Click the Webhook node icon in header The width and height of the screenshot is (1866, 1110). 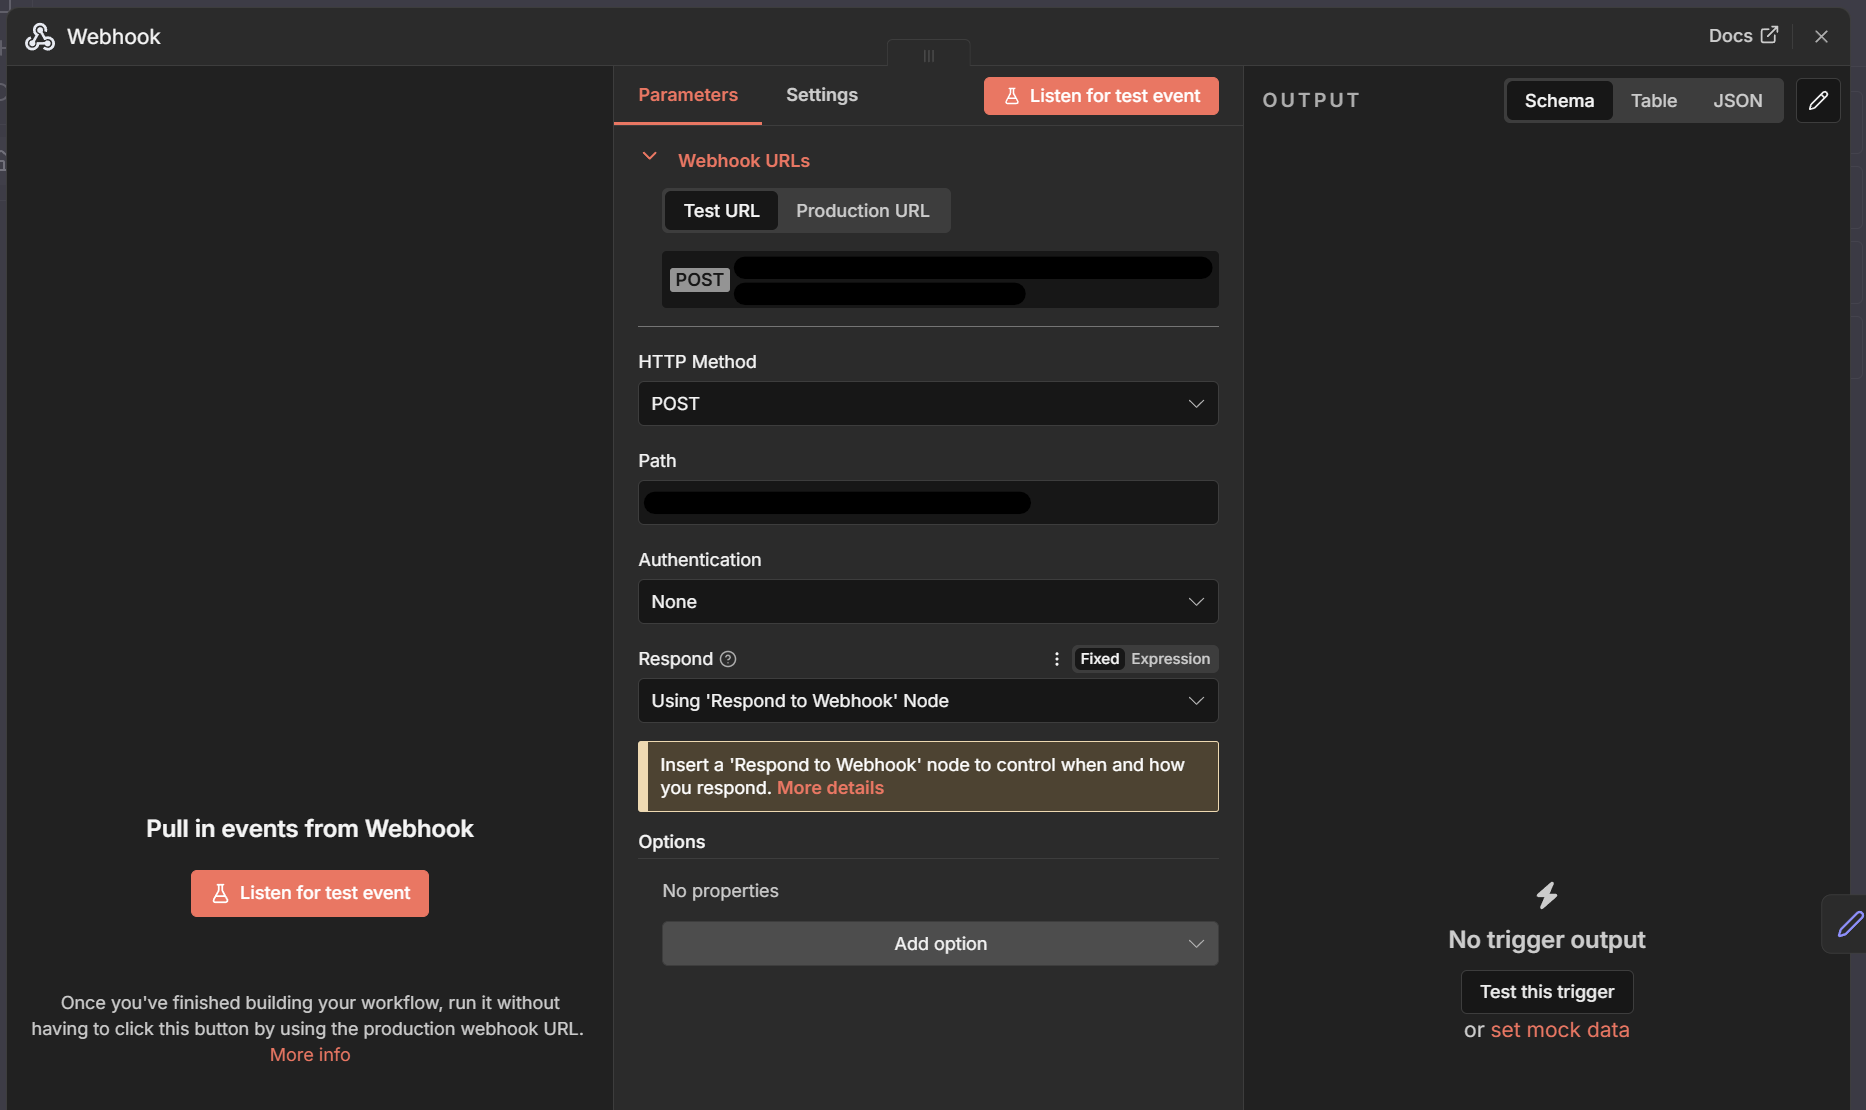click(40, 37)
